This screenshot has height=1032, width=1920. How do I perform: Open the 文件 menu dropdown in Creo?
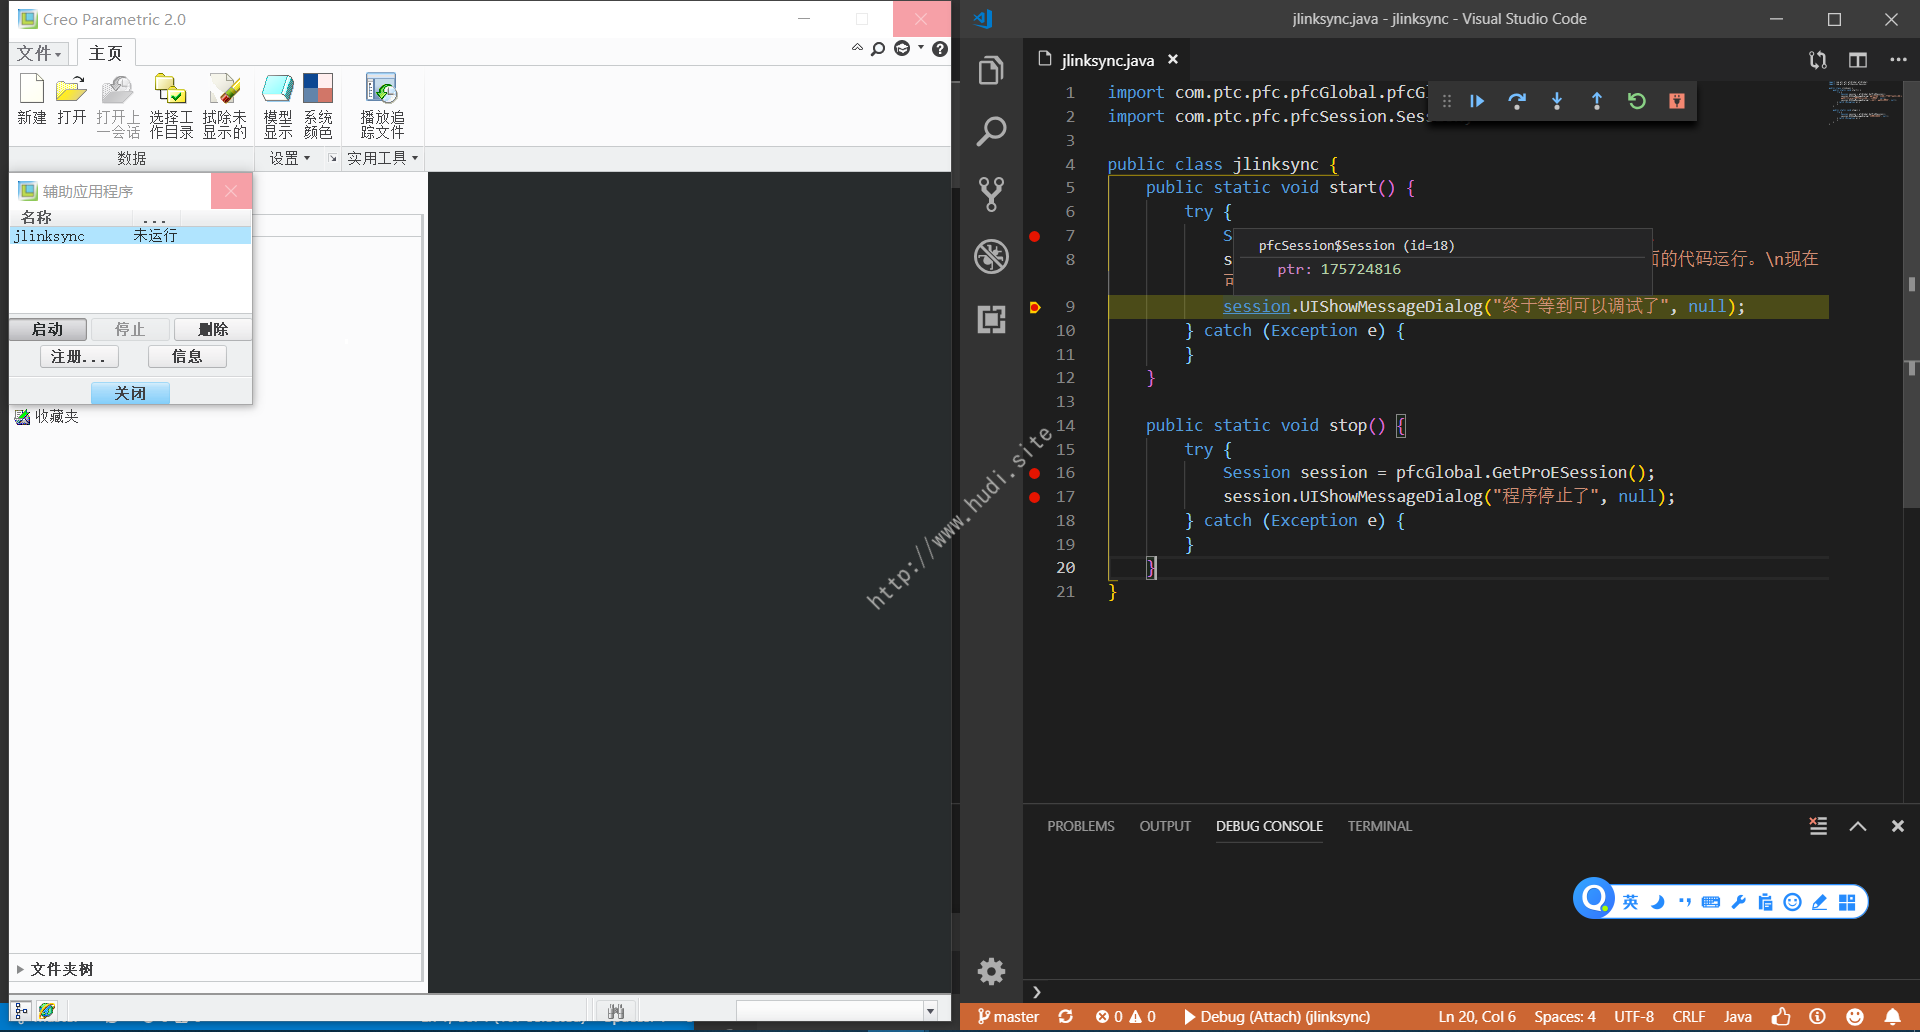click(x=39, y=53)
